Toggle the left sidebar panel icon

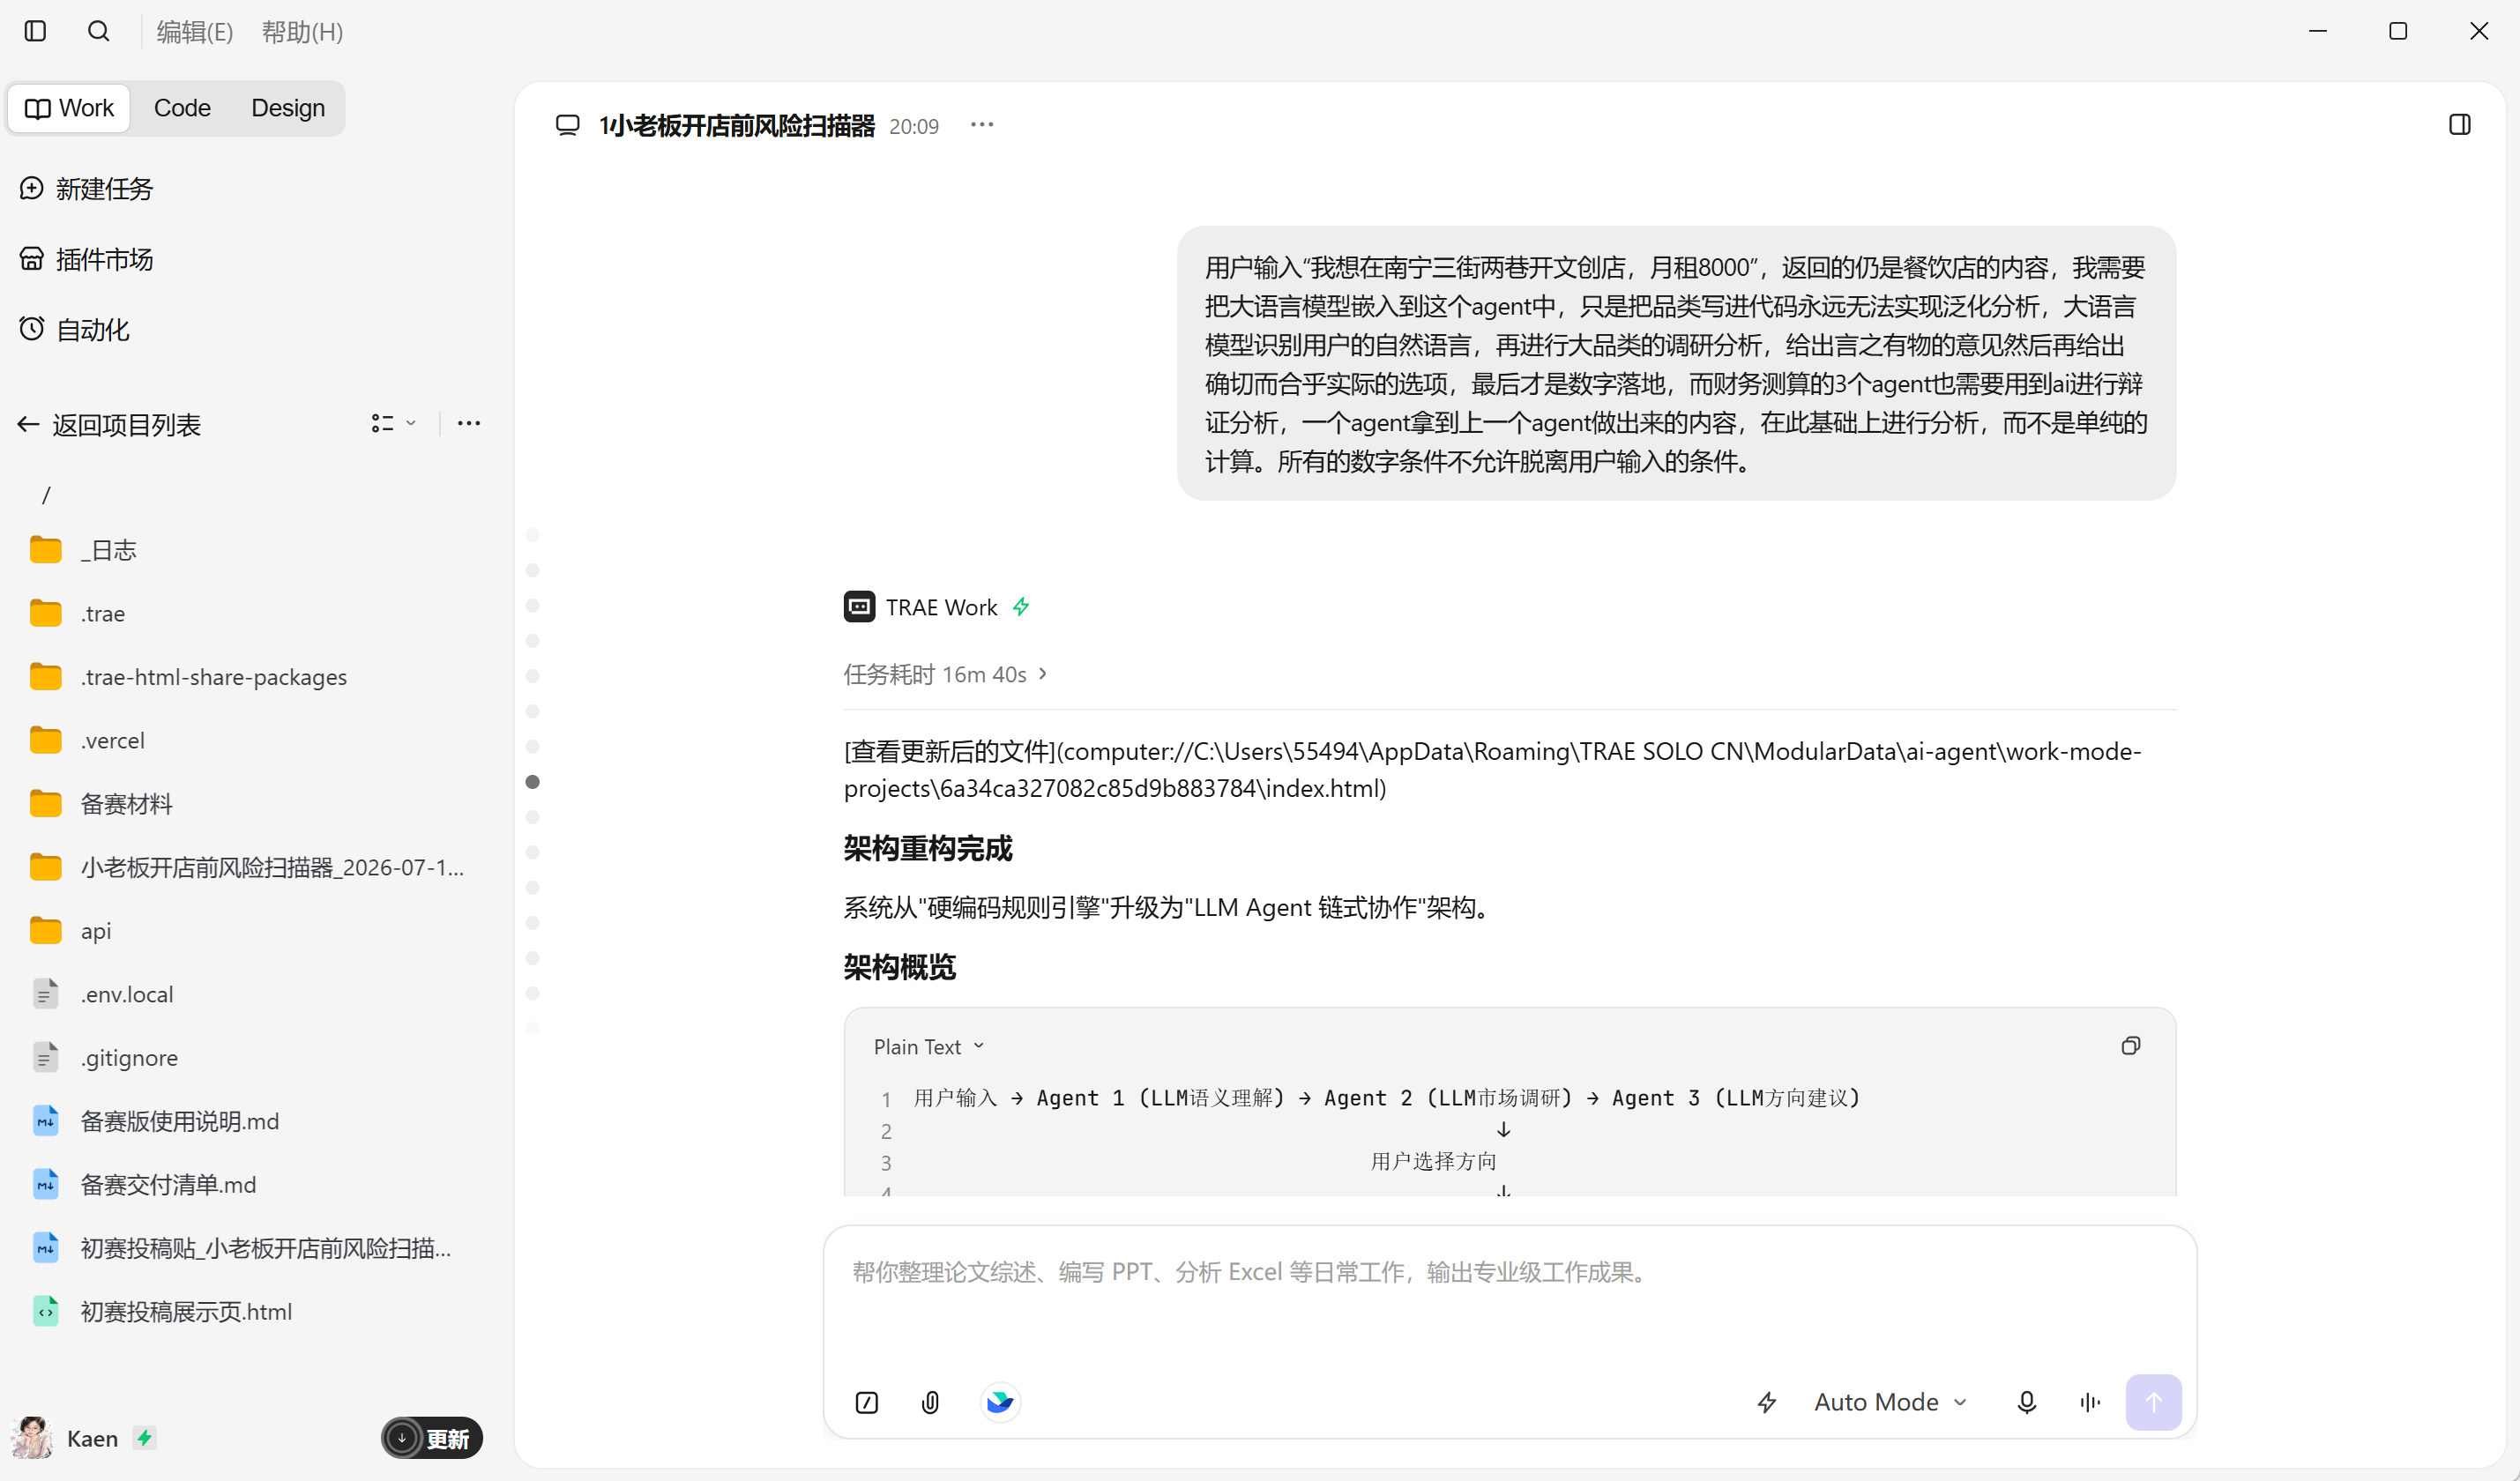coord(35,31)
